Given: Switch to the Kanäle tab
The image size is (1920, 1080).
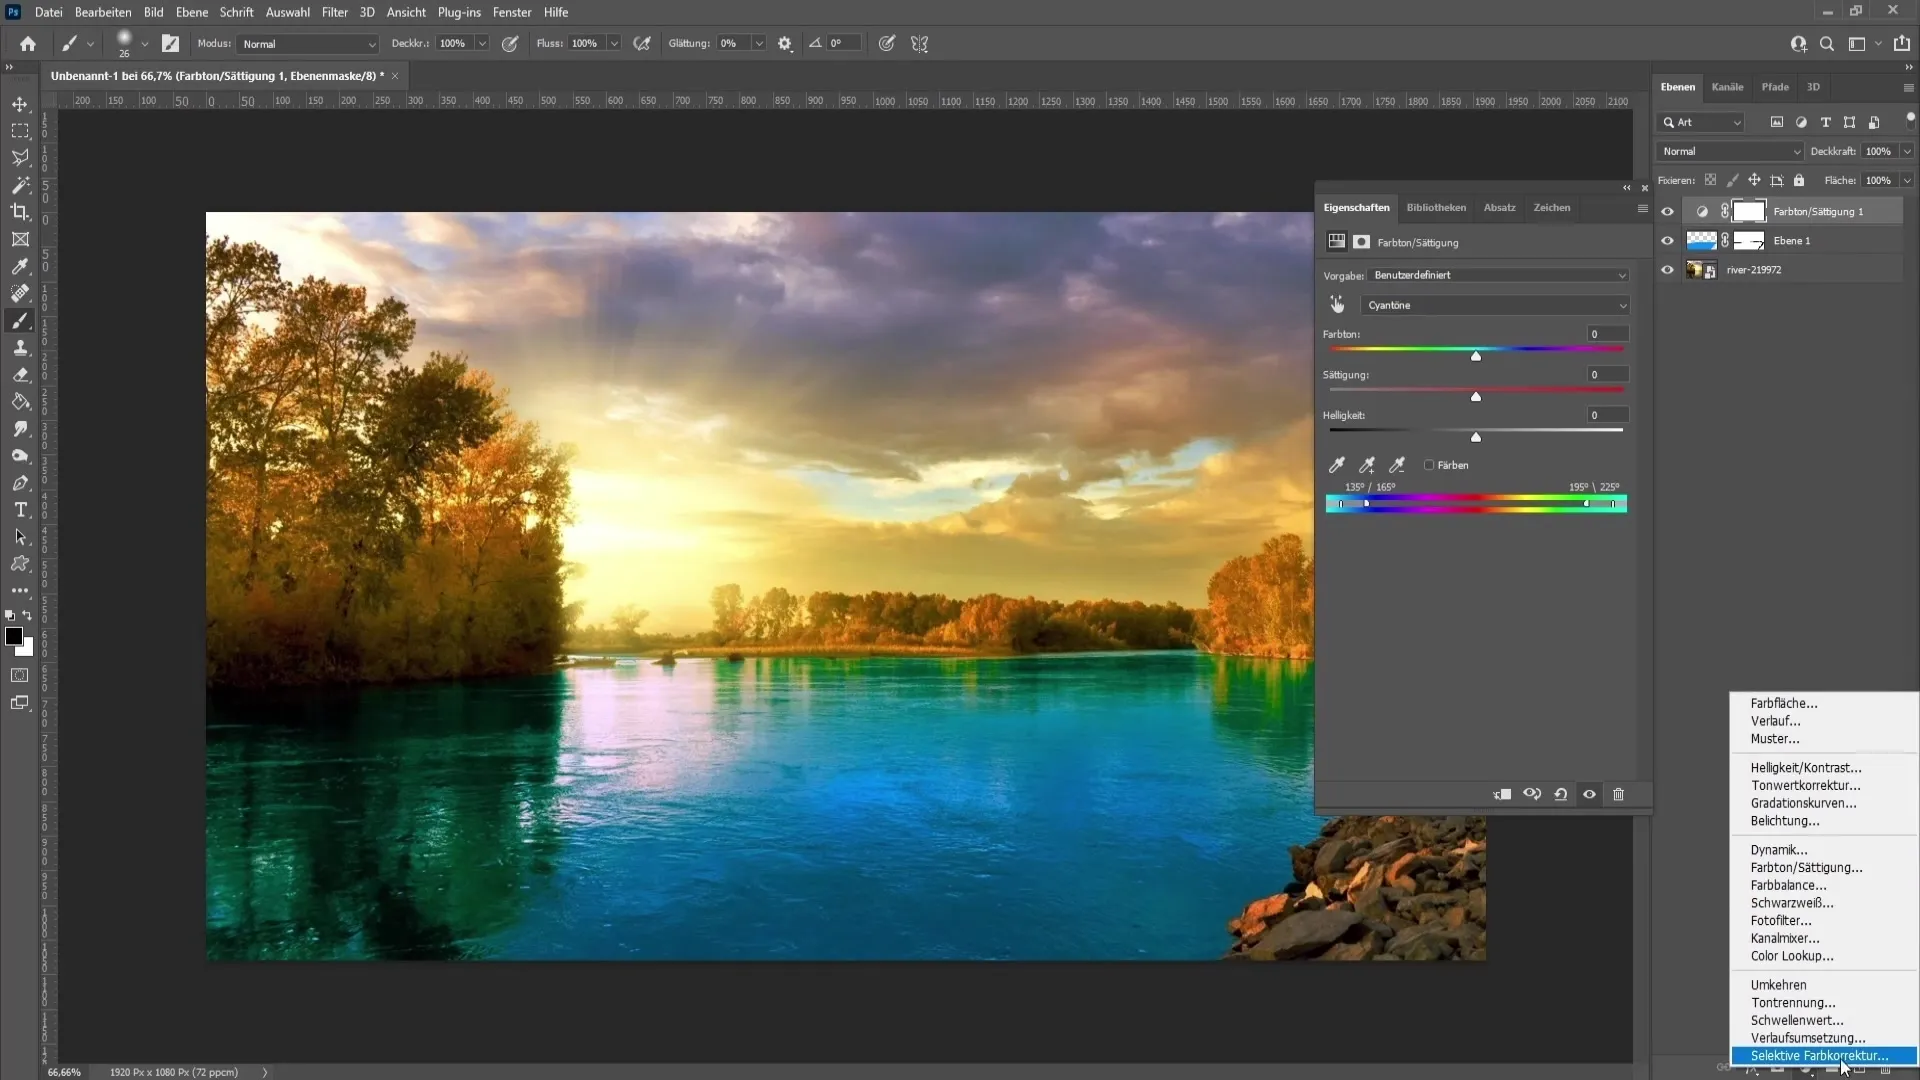Looking at the screenshot, I should pos(1729,86).
